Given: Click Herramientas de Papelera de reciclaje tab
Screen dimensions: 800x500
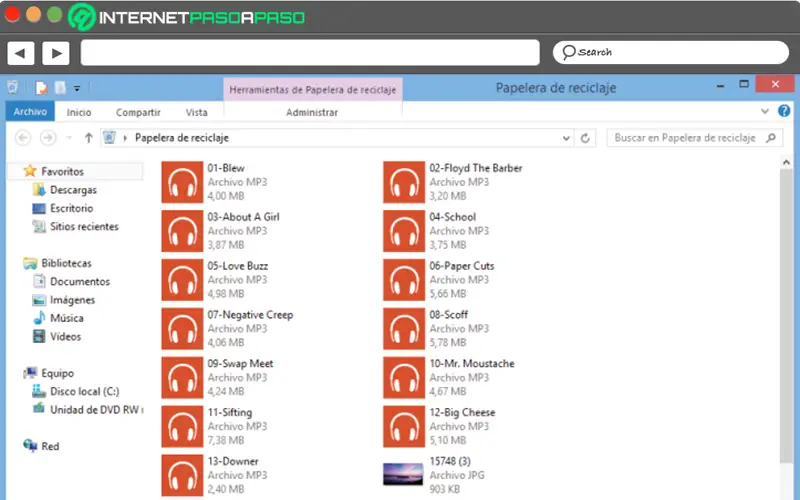Looking at the screenshot, I should [313, 90].
